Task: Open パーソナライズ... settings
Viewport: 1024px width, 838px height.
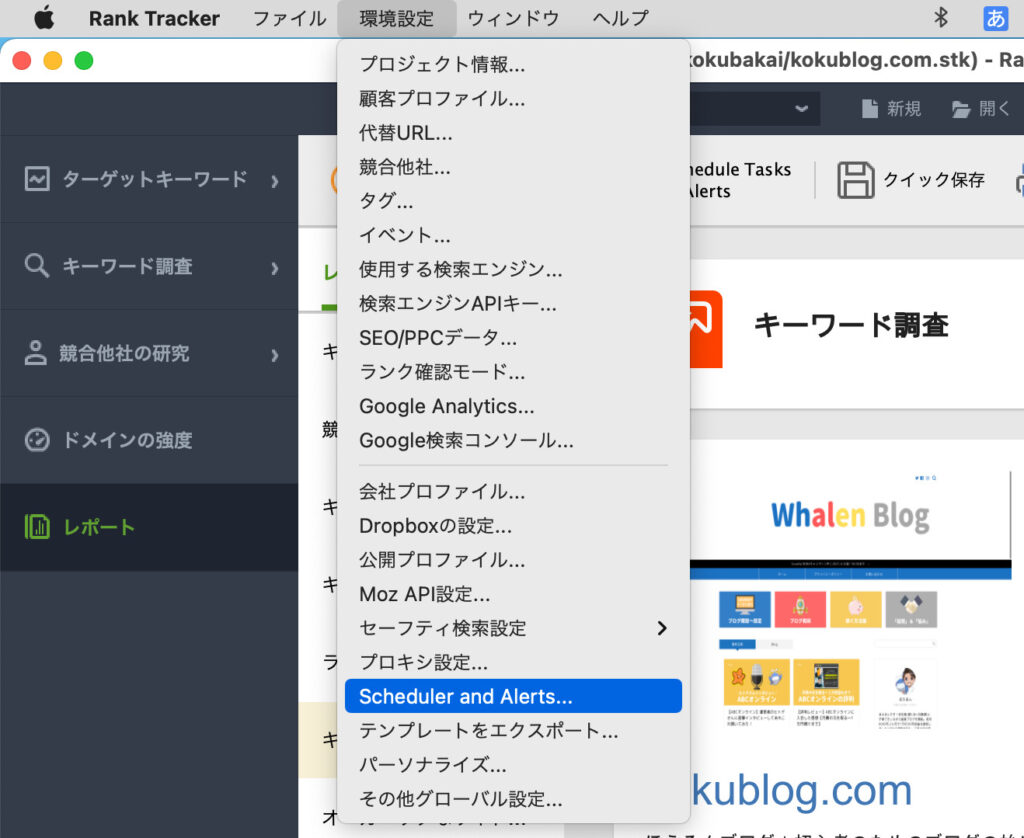Action: point(513,765)
